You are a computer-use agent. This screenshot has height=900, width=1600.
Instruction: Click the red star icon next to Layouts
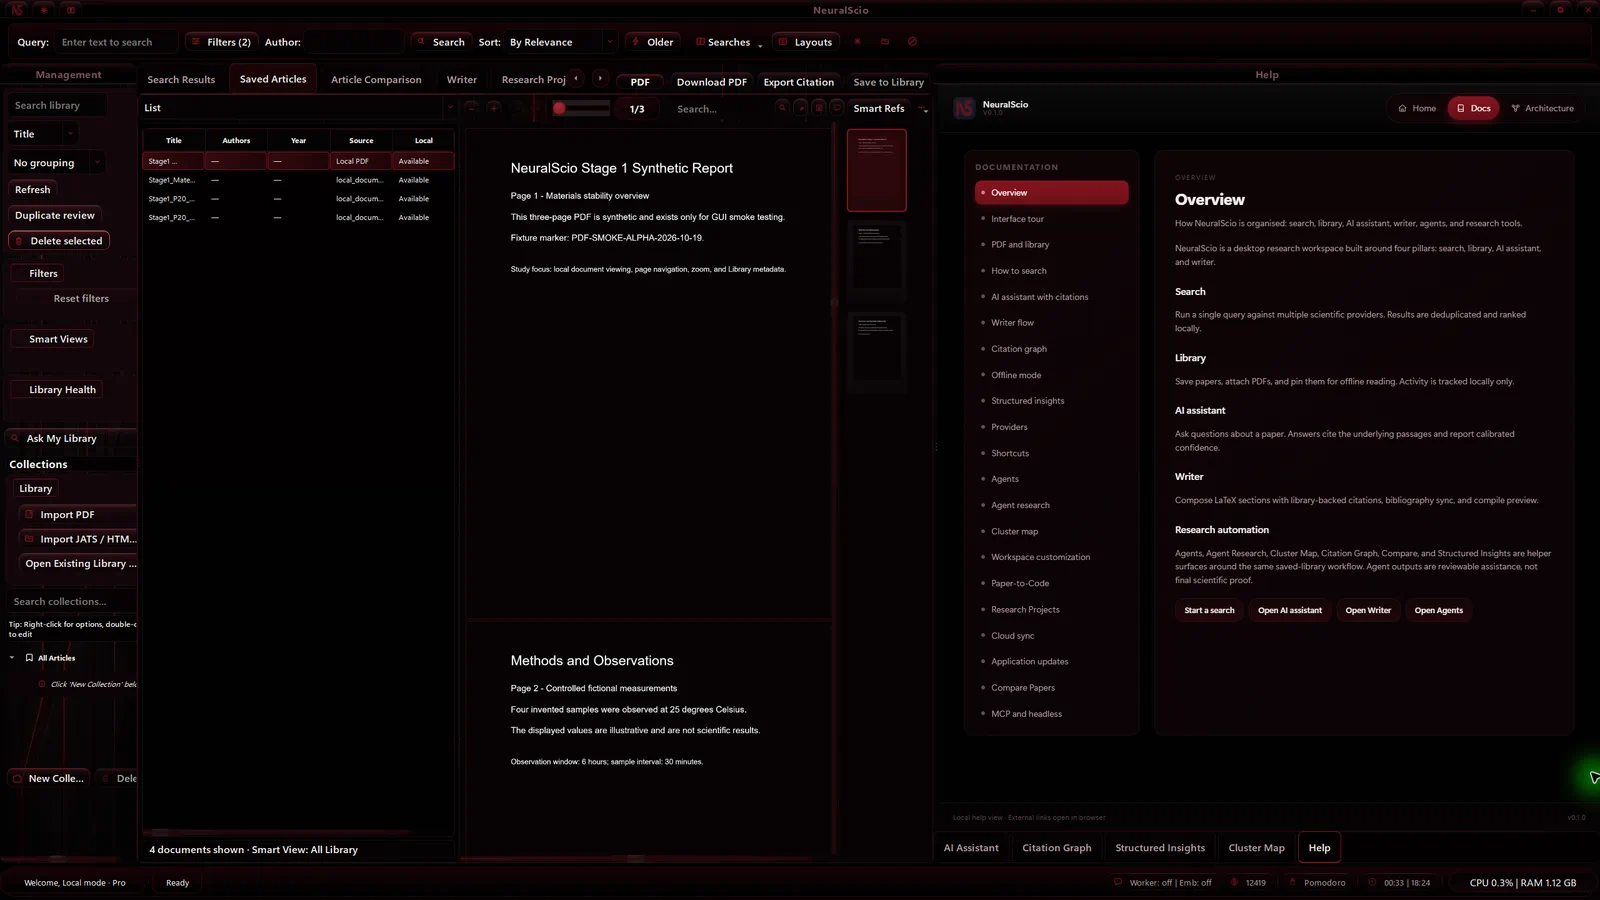(x=857, y=42)
